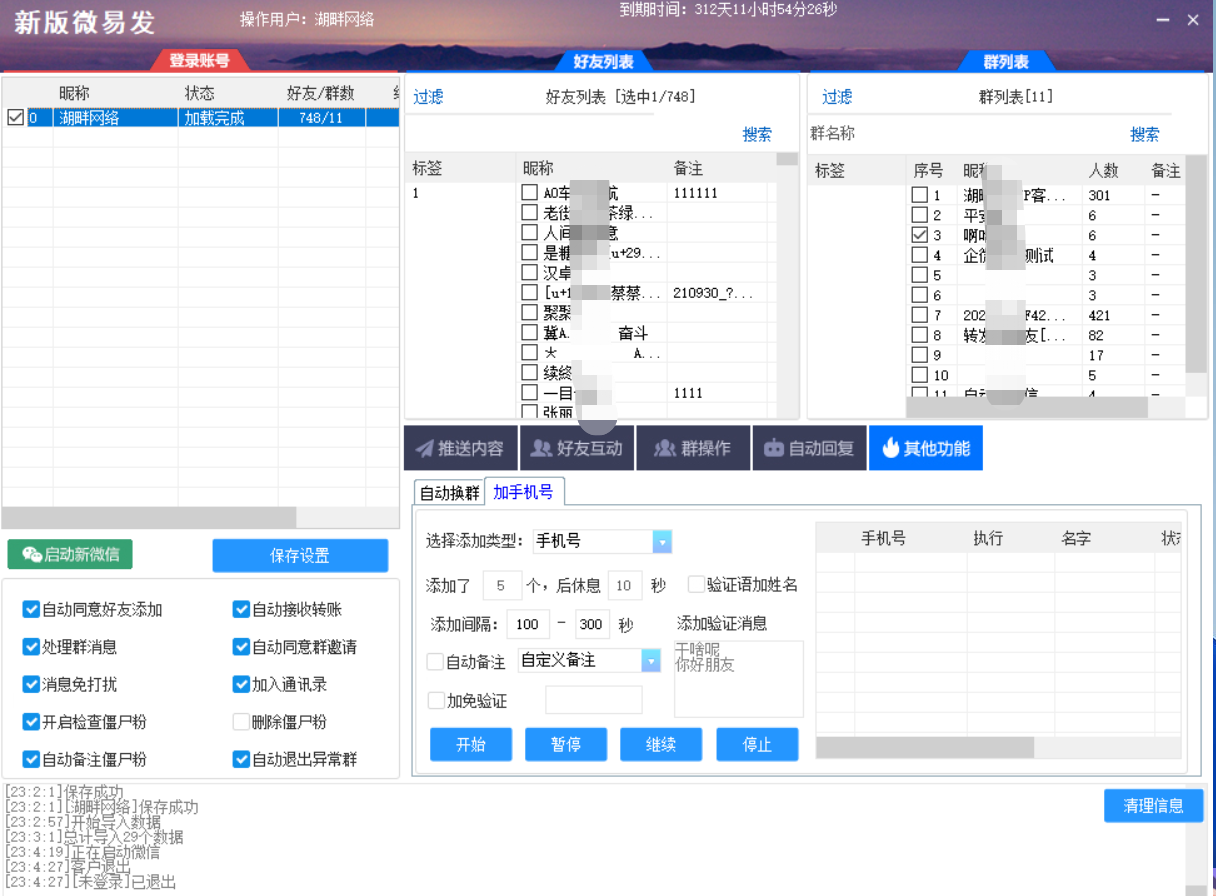Open the 选择添加类型 手机号 dropdown
This screenshot has width=1216, height=896.
click(662, 541)
